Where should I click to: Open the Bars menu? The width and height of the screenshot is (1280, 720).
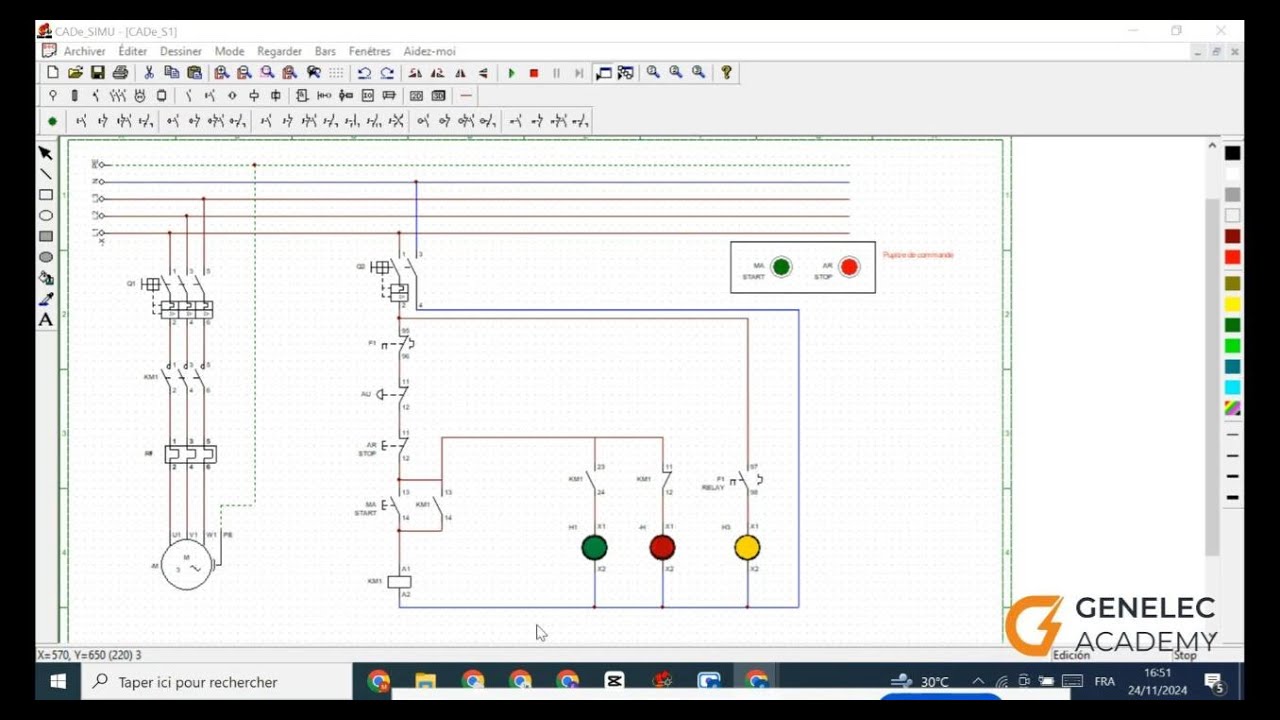(x=325, y=51)
